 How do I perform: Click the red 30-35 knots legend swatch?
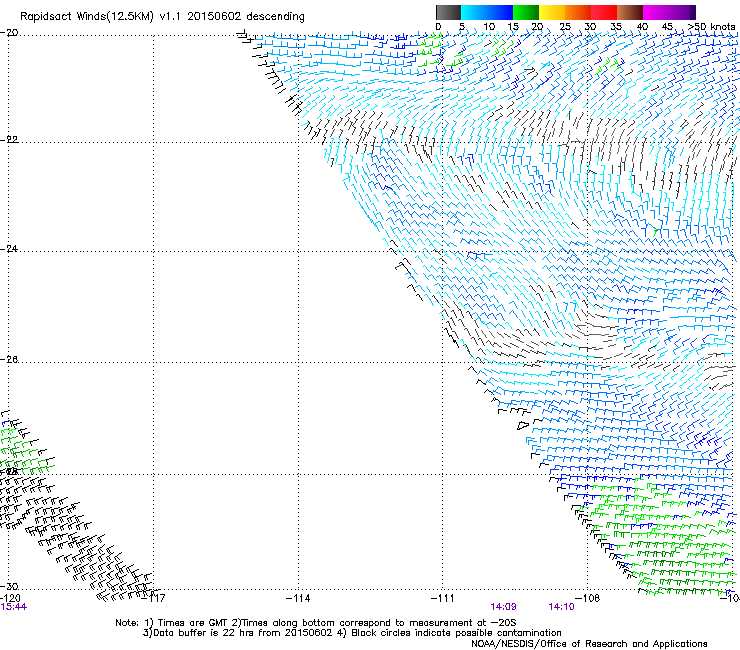[604, 12]
